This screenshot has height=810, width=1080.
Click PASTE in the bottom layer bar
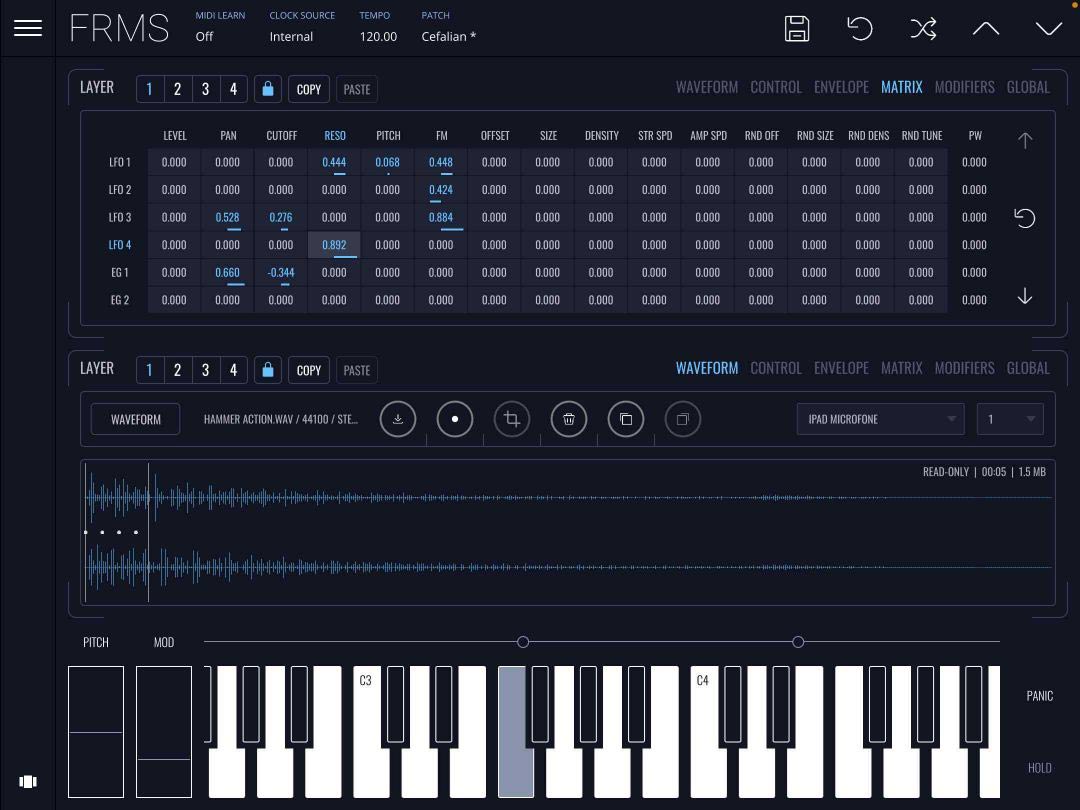357,370
